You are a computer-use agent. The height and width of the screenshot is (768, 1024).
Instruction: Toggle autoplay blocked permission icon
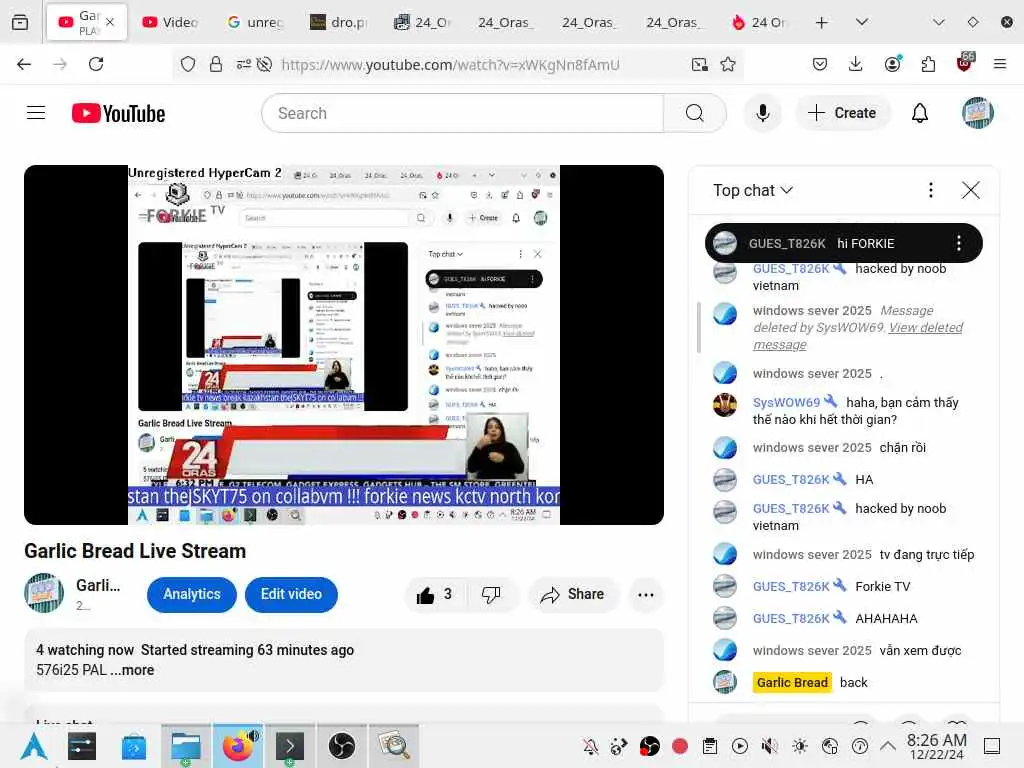(264, 64)
